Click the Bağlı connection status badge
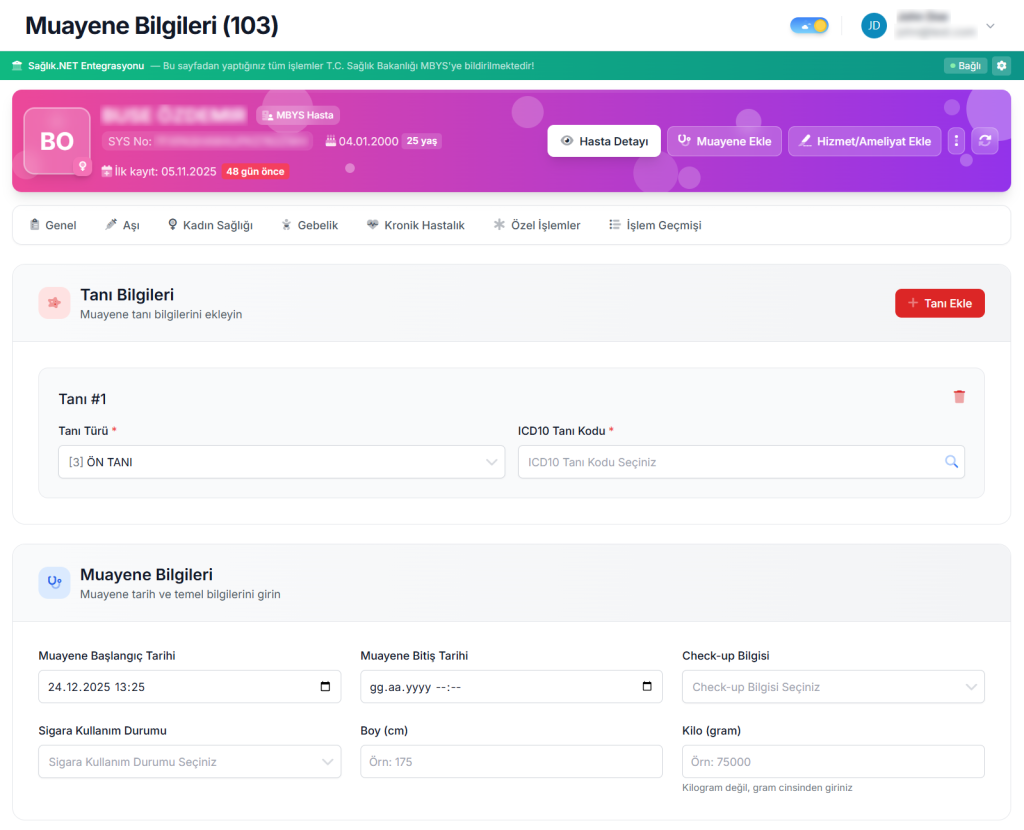Screen dimensions: 1024x830 [965, 66]
